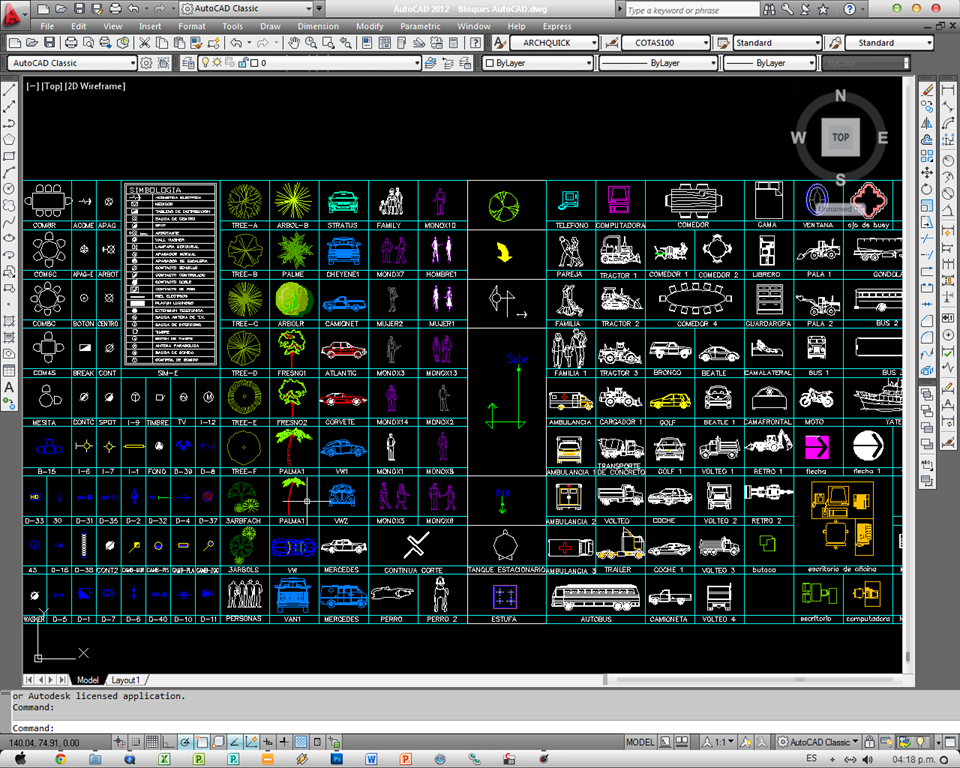Image resolution: width=960 pixels, height=768 pixels.
Task: Click the search keyword input field
Action: [691, 10]
